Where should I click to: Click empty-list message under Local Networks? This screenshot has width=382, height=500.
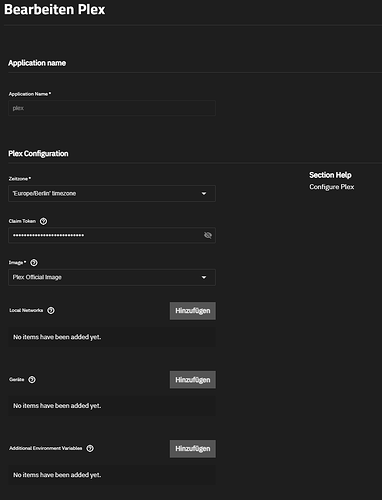(57, 337)
